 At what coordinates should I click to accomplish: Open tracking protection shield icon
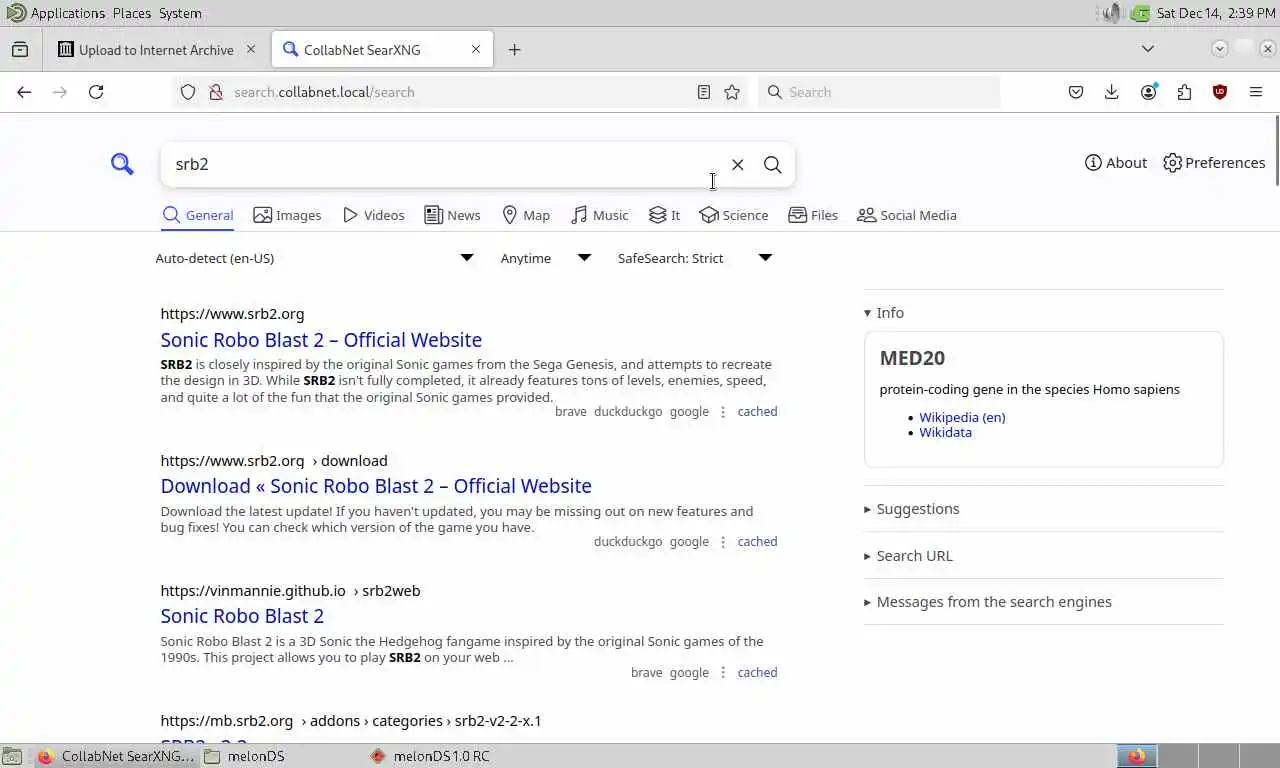point(188,92)
